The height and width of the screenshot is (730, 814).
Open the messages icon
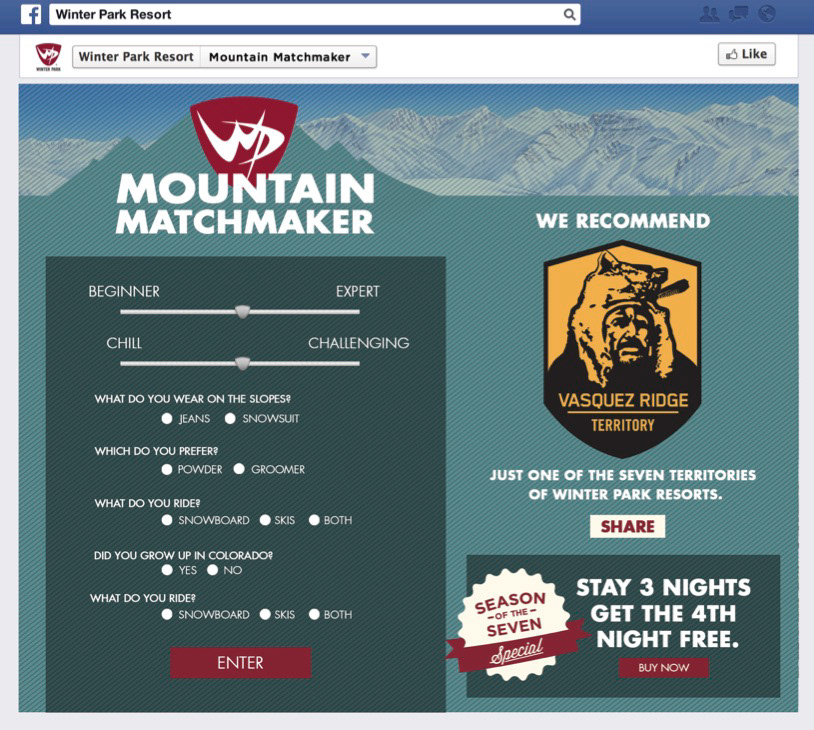(x=738, y=14)
